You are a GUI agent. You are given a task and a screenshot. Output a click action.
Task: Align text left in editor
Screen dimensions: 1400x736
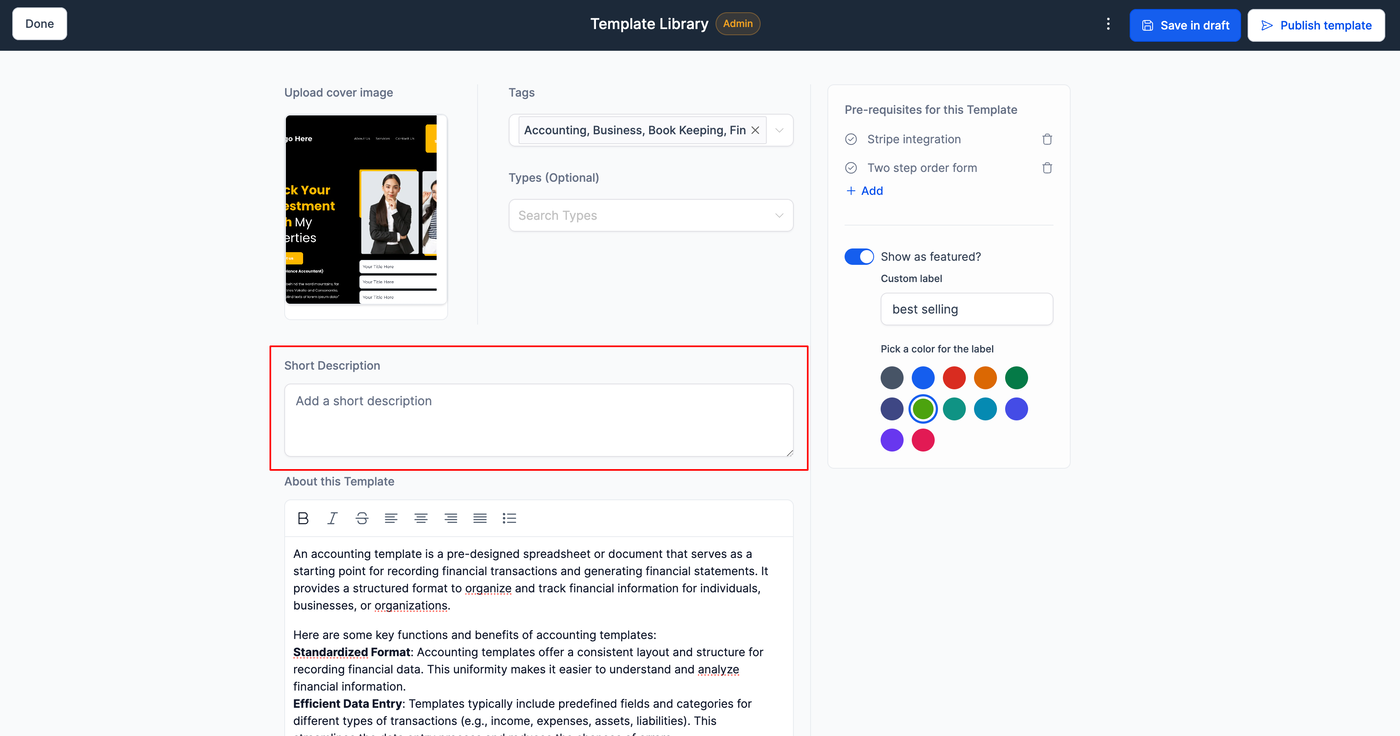(x=391, y=518)
